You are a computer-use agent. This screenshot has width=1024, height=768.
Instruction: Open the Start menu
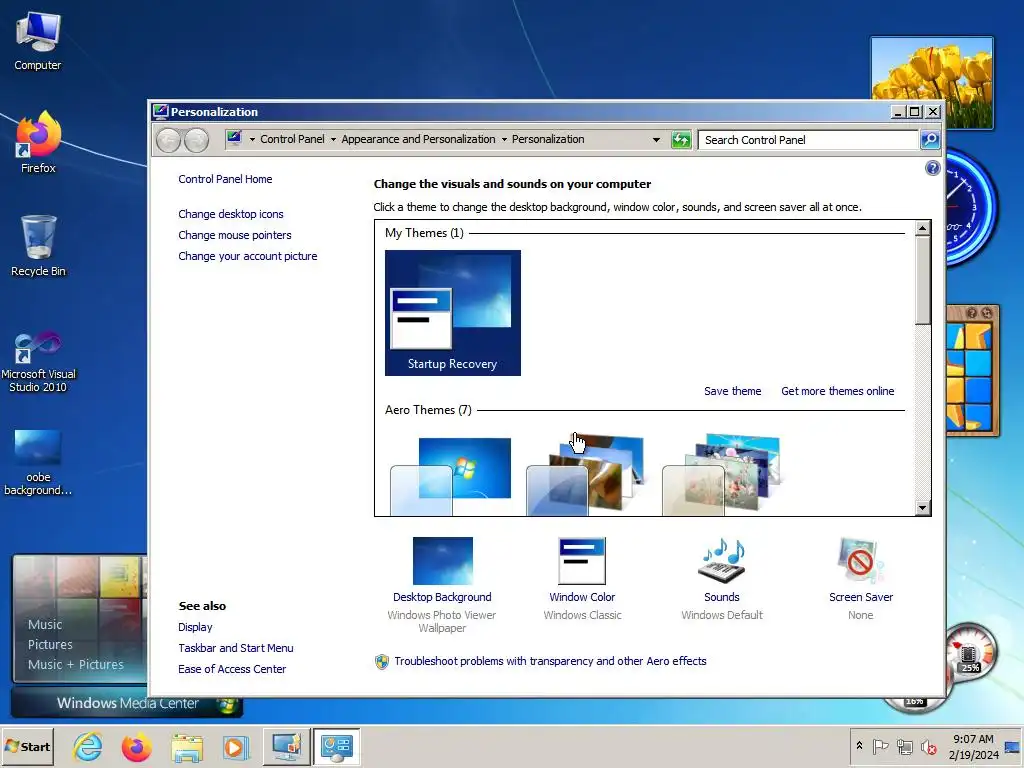click(27, 746)
